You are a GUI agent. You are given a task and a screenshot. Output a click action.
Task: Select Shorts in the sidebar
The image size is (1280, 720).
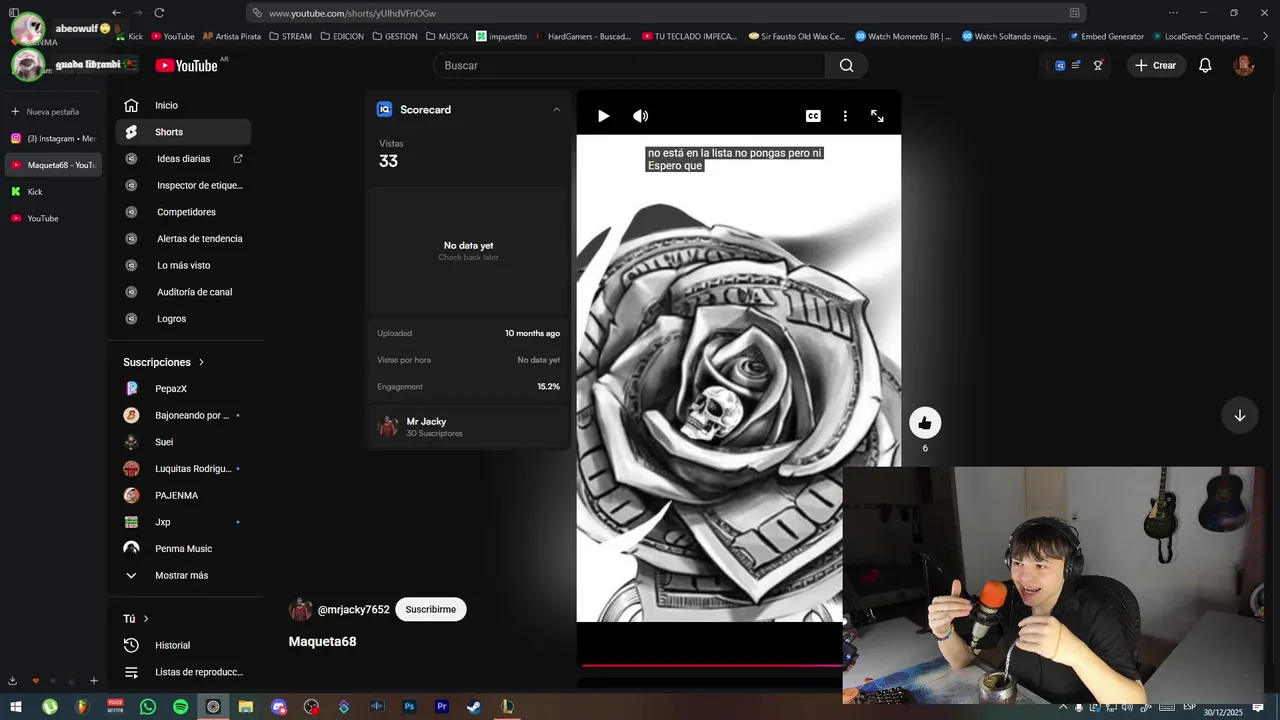(183, 132)
